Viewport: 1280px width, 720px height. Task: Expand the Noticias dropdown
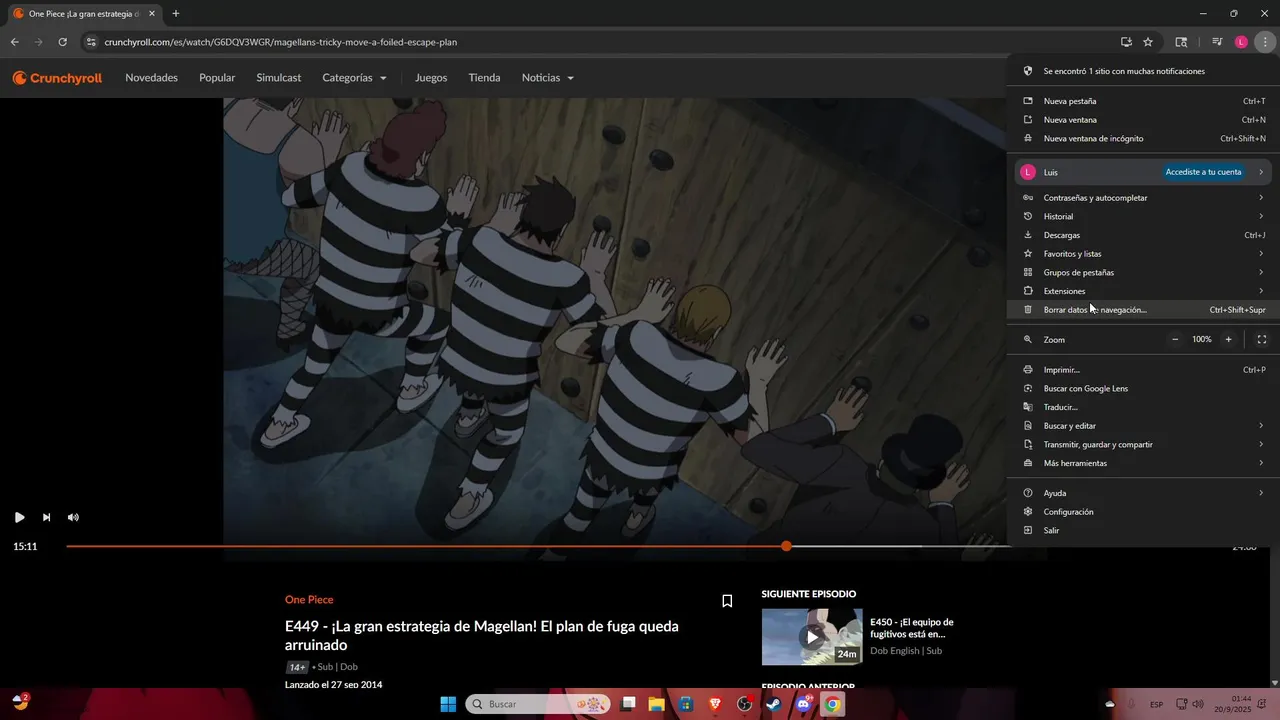[x=548, y=78]
